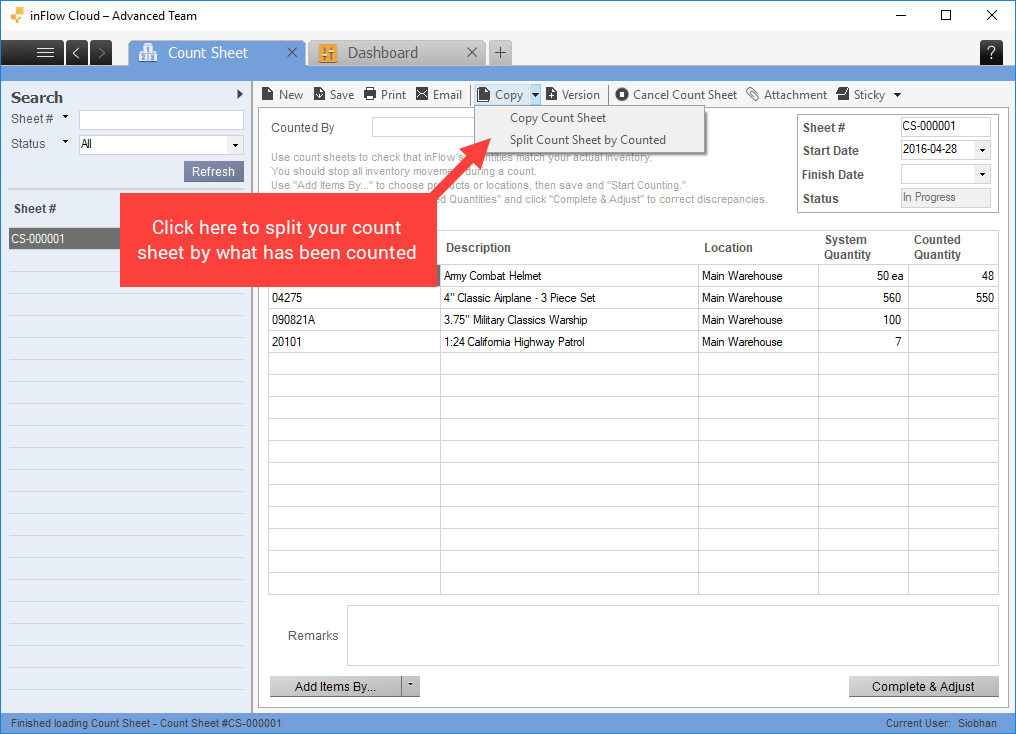Image resolution: width=1016 pixels, height=734 pixels.
Task: Open help with the question mark icon
Action: pyautogui.click(x=991, y=52)
